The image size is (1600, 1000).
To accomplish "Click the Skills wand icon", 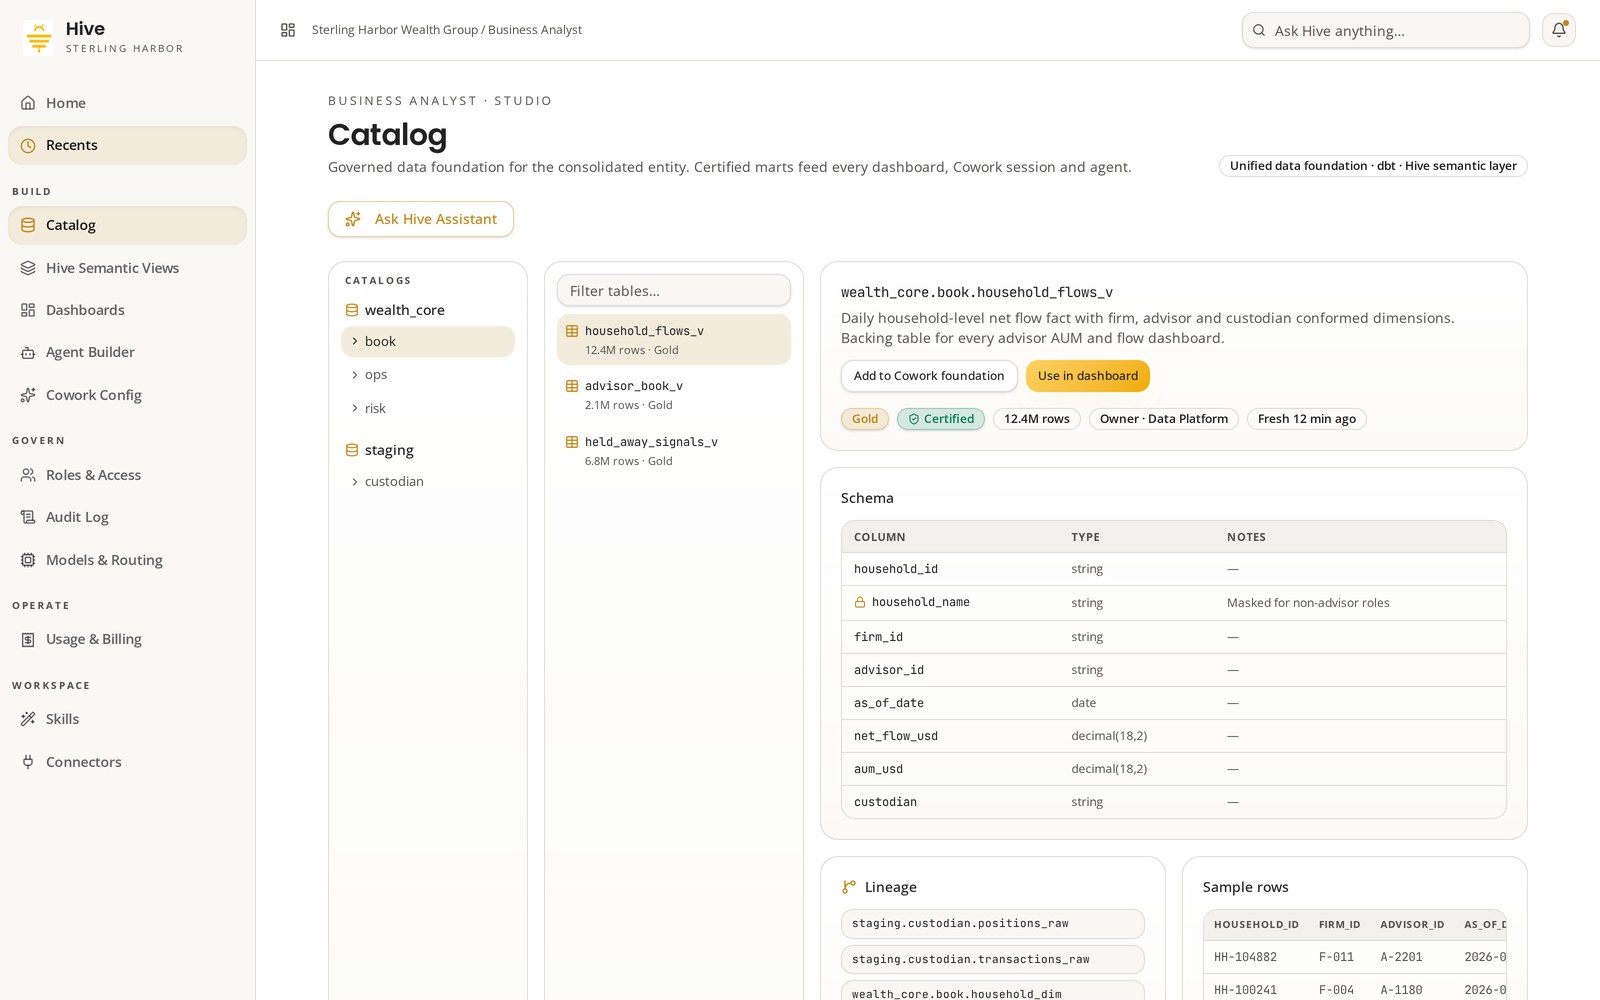I will [x=28, y=719].
